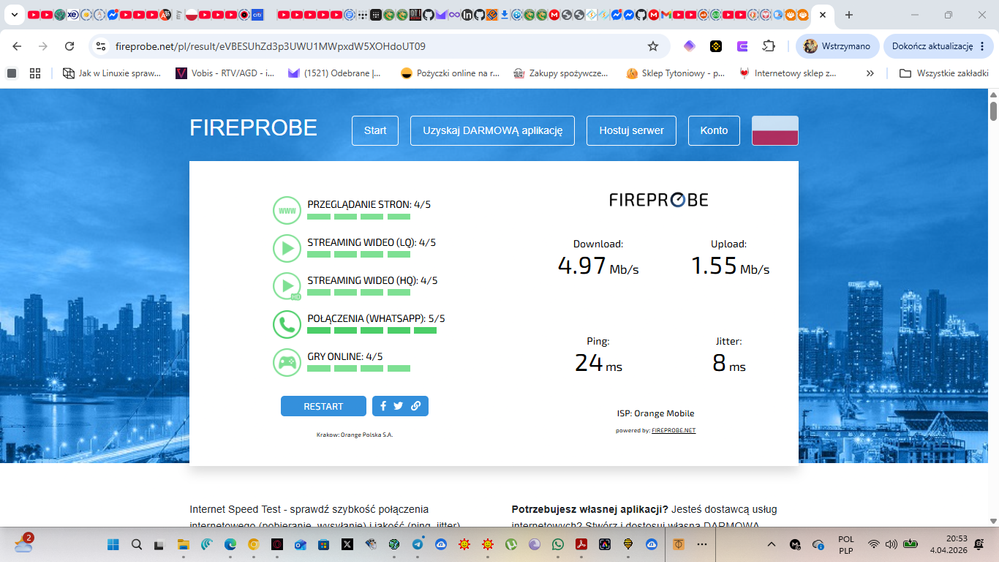
Task: Click the POL PLP language indicator
Action: point(846,544)
